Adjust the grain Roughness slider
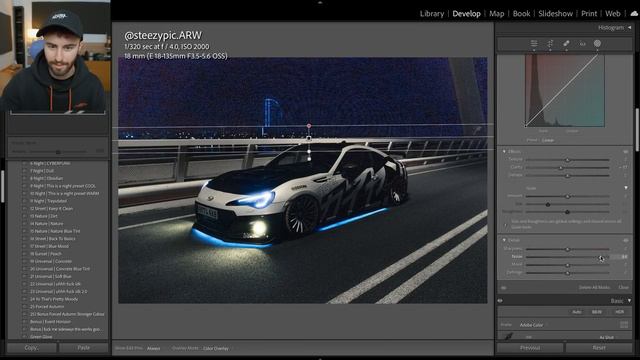Image resolution: width=640 pixels, height=360 pixels. [567, 212]
